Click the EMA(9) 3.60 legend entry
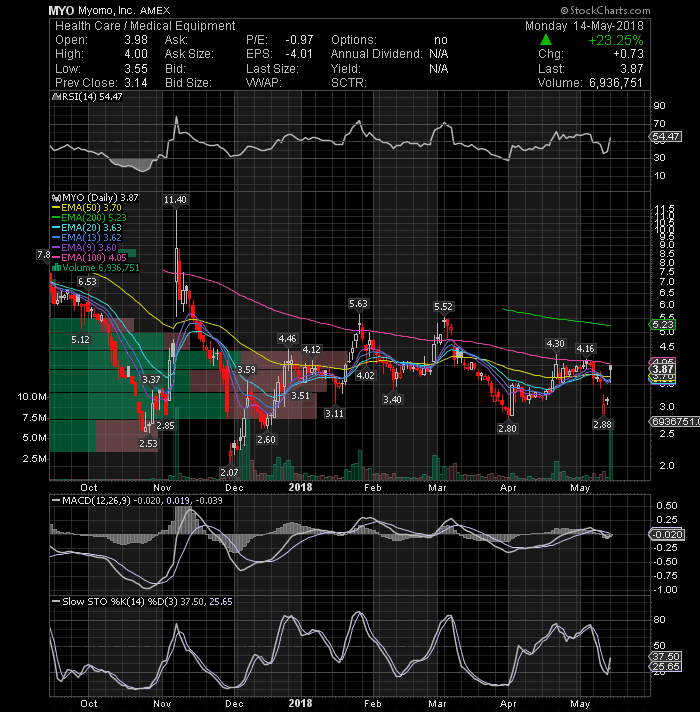This screenshot has width=700, height=712. tap(84, 248)
